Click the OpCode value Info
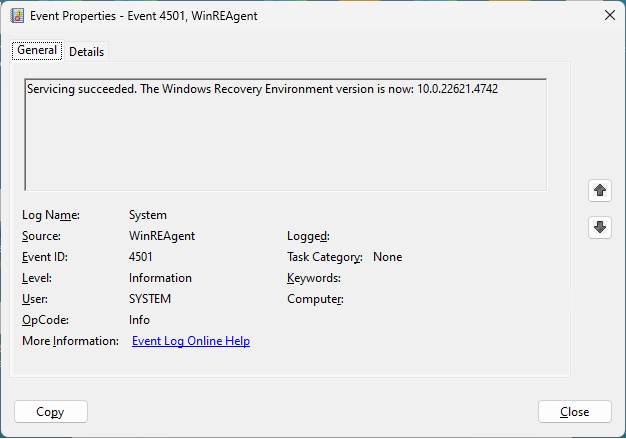This screenshot has height=439, width=626. click(x=140, y=320)
